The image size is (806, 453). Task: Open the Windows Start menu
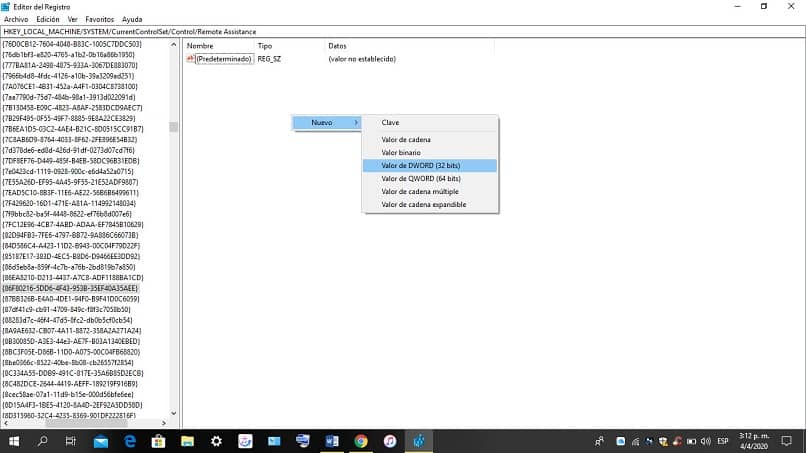(x=14, y=441)
